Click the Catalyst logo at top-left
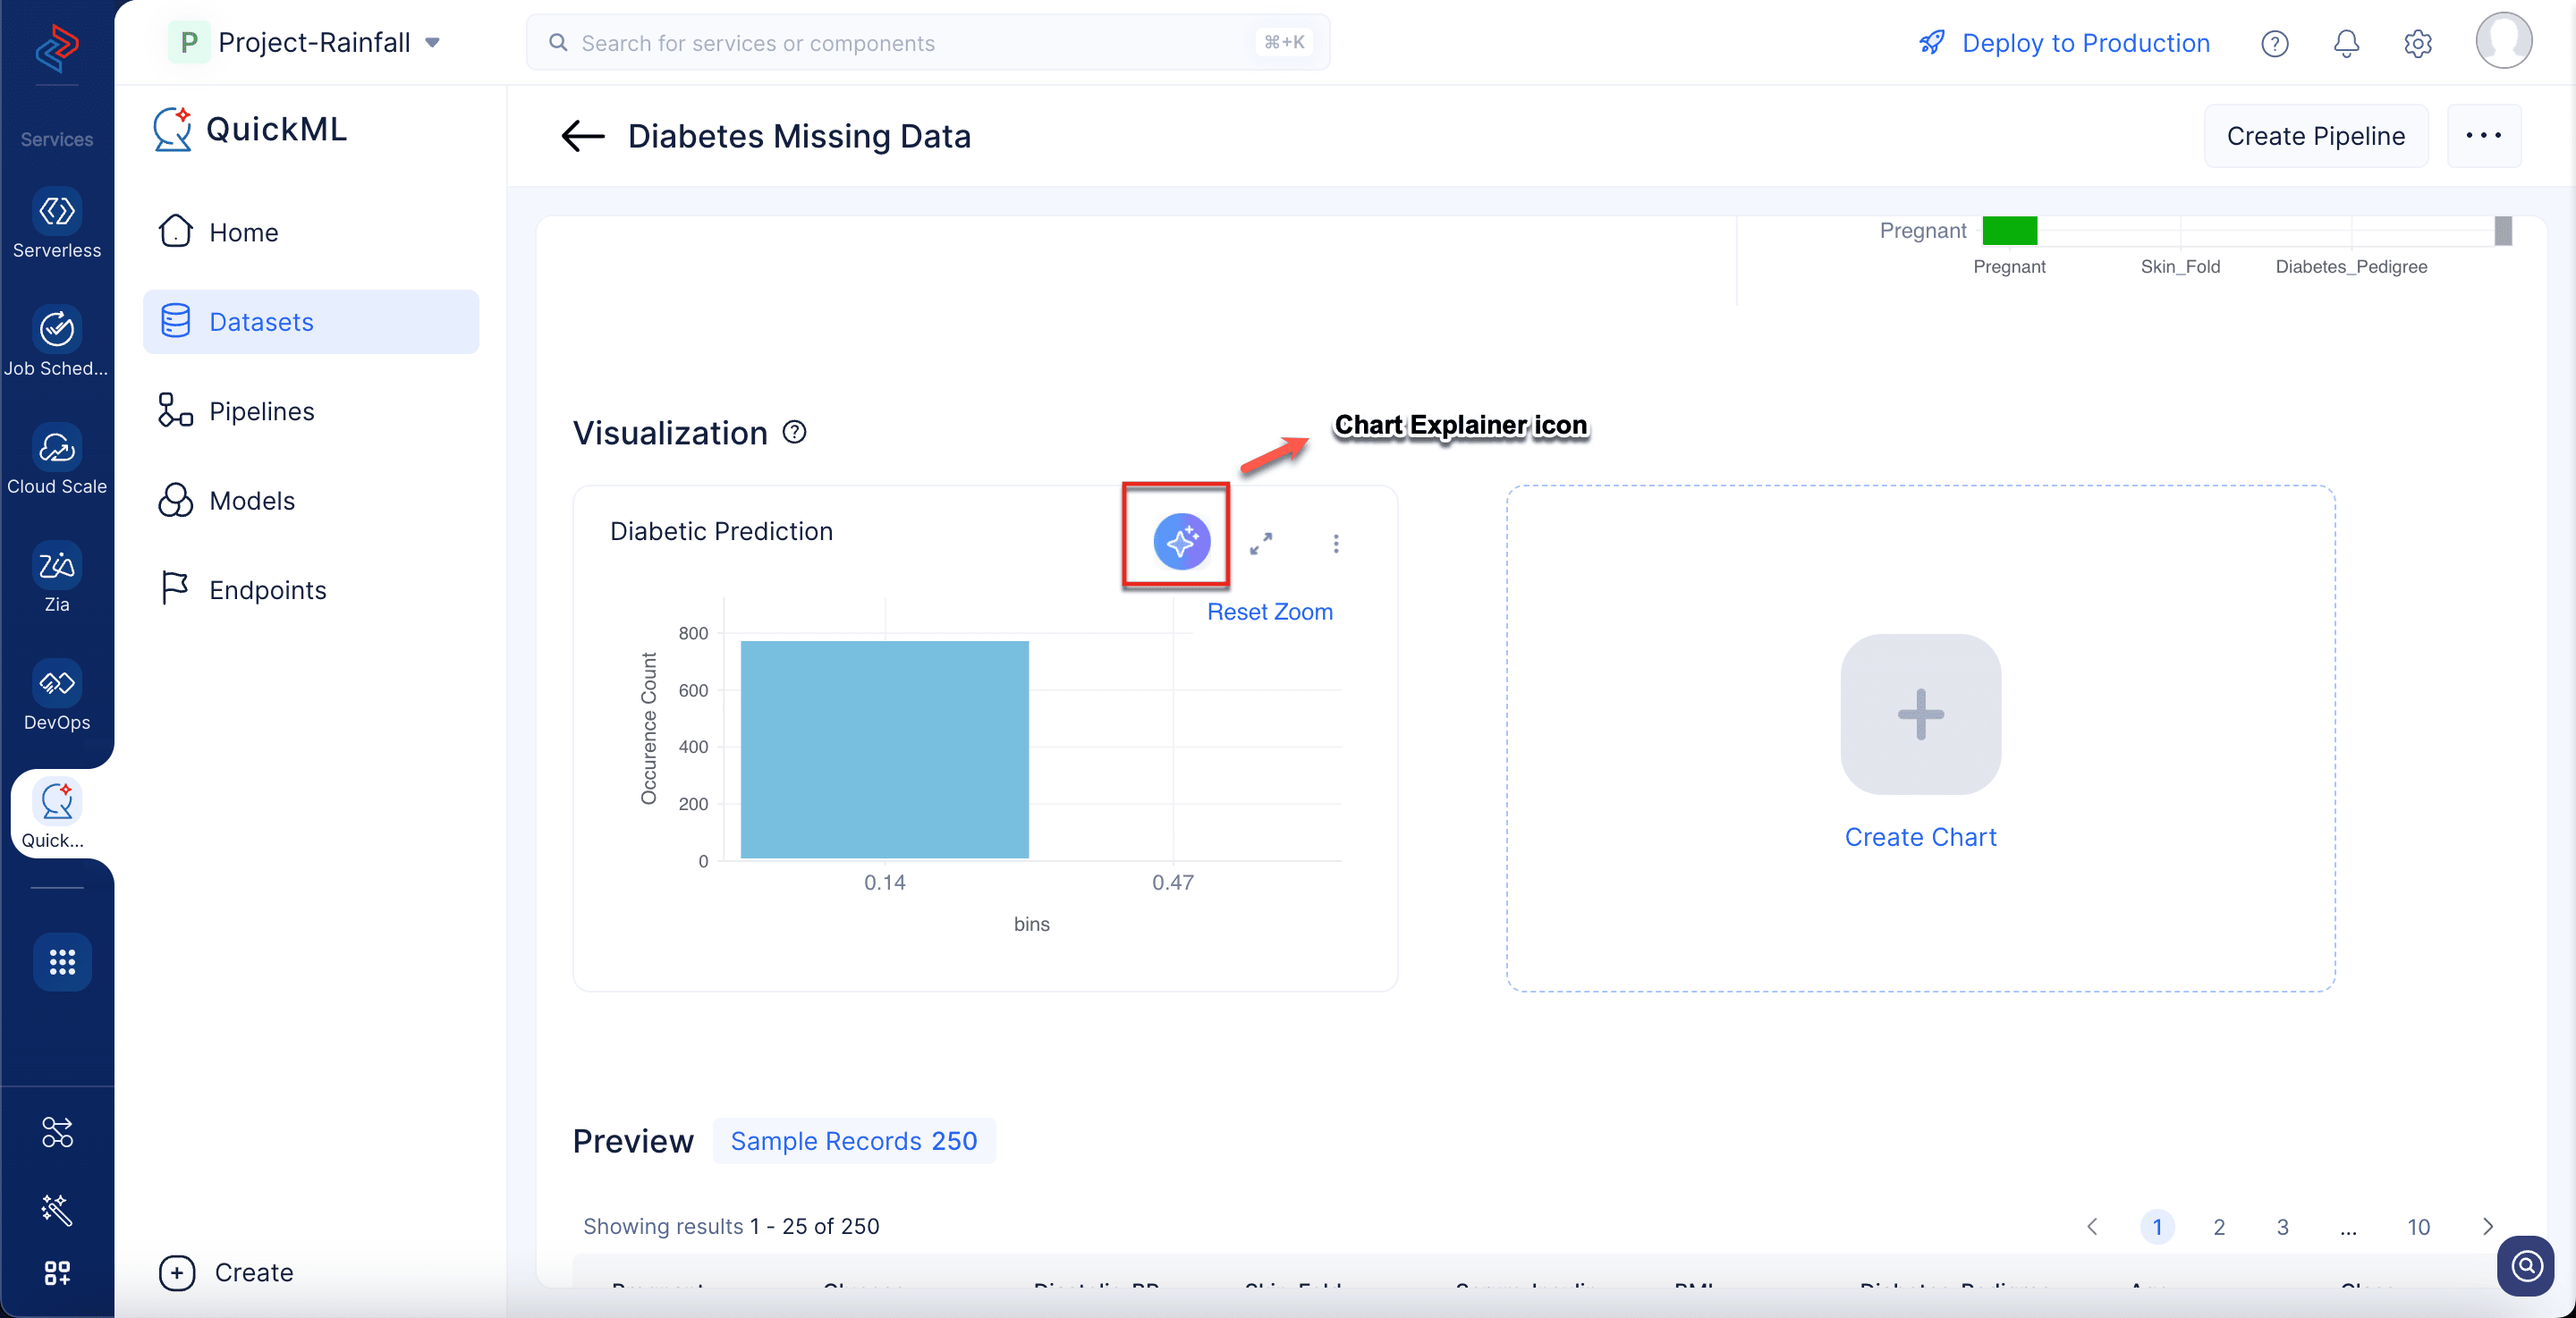Viewport: 2576px width, 1318px height. pyautogui.click(x=57, y=47)
